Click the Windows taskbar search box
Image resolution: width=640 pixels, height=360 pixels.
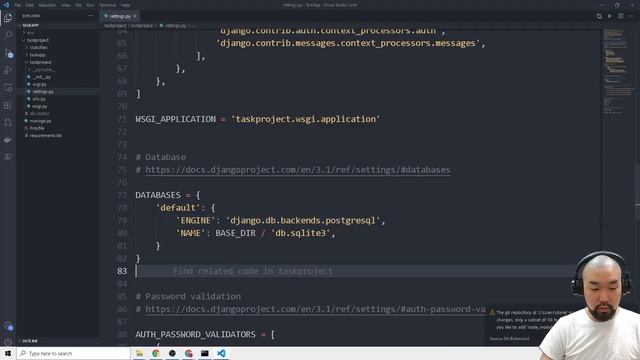click(73, 353)
